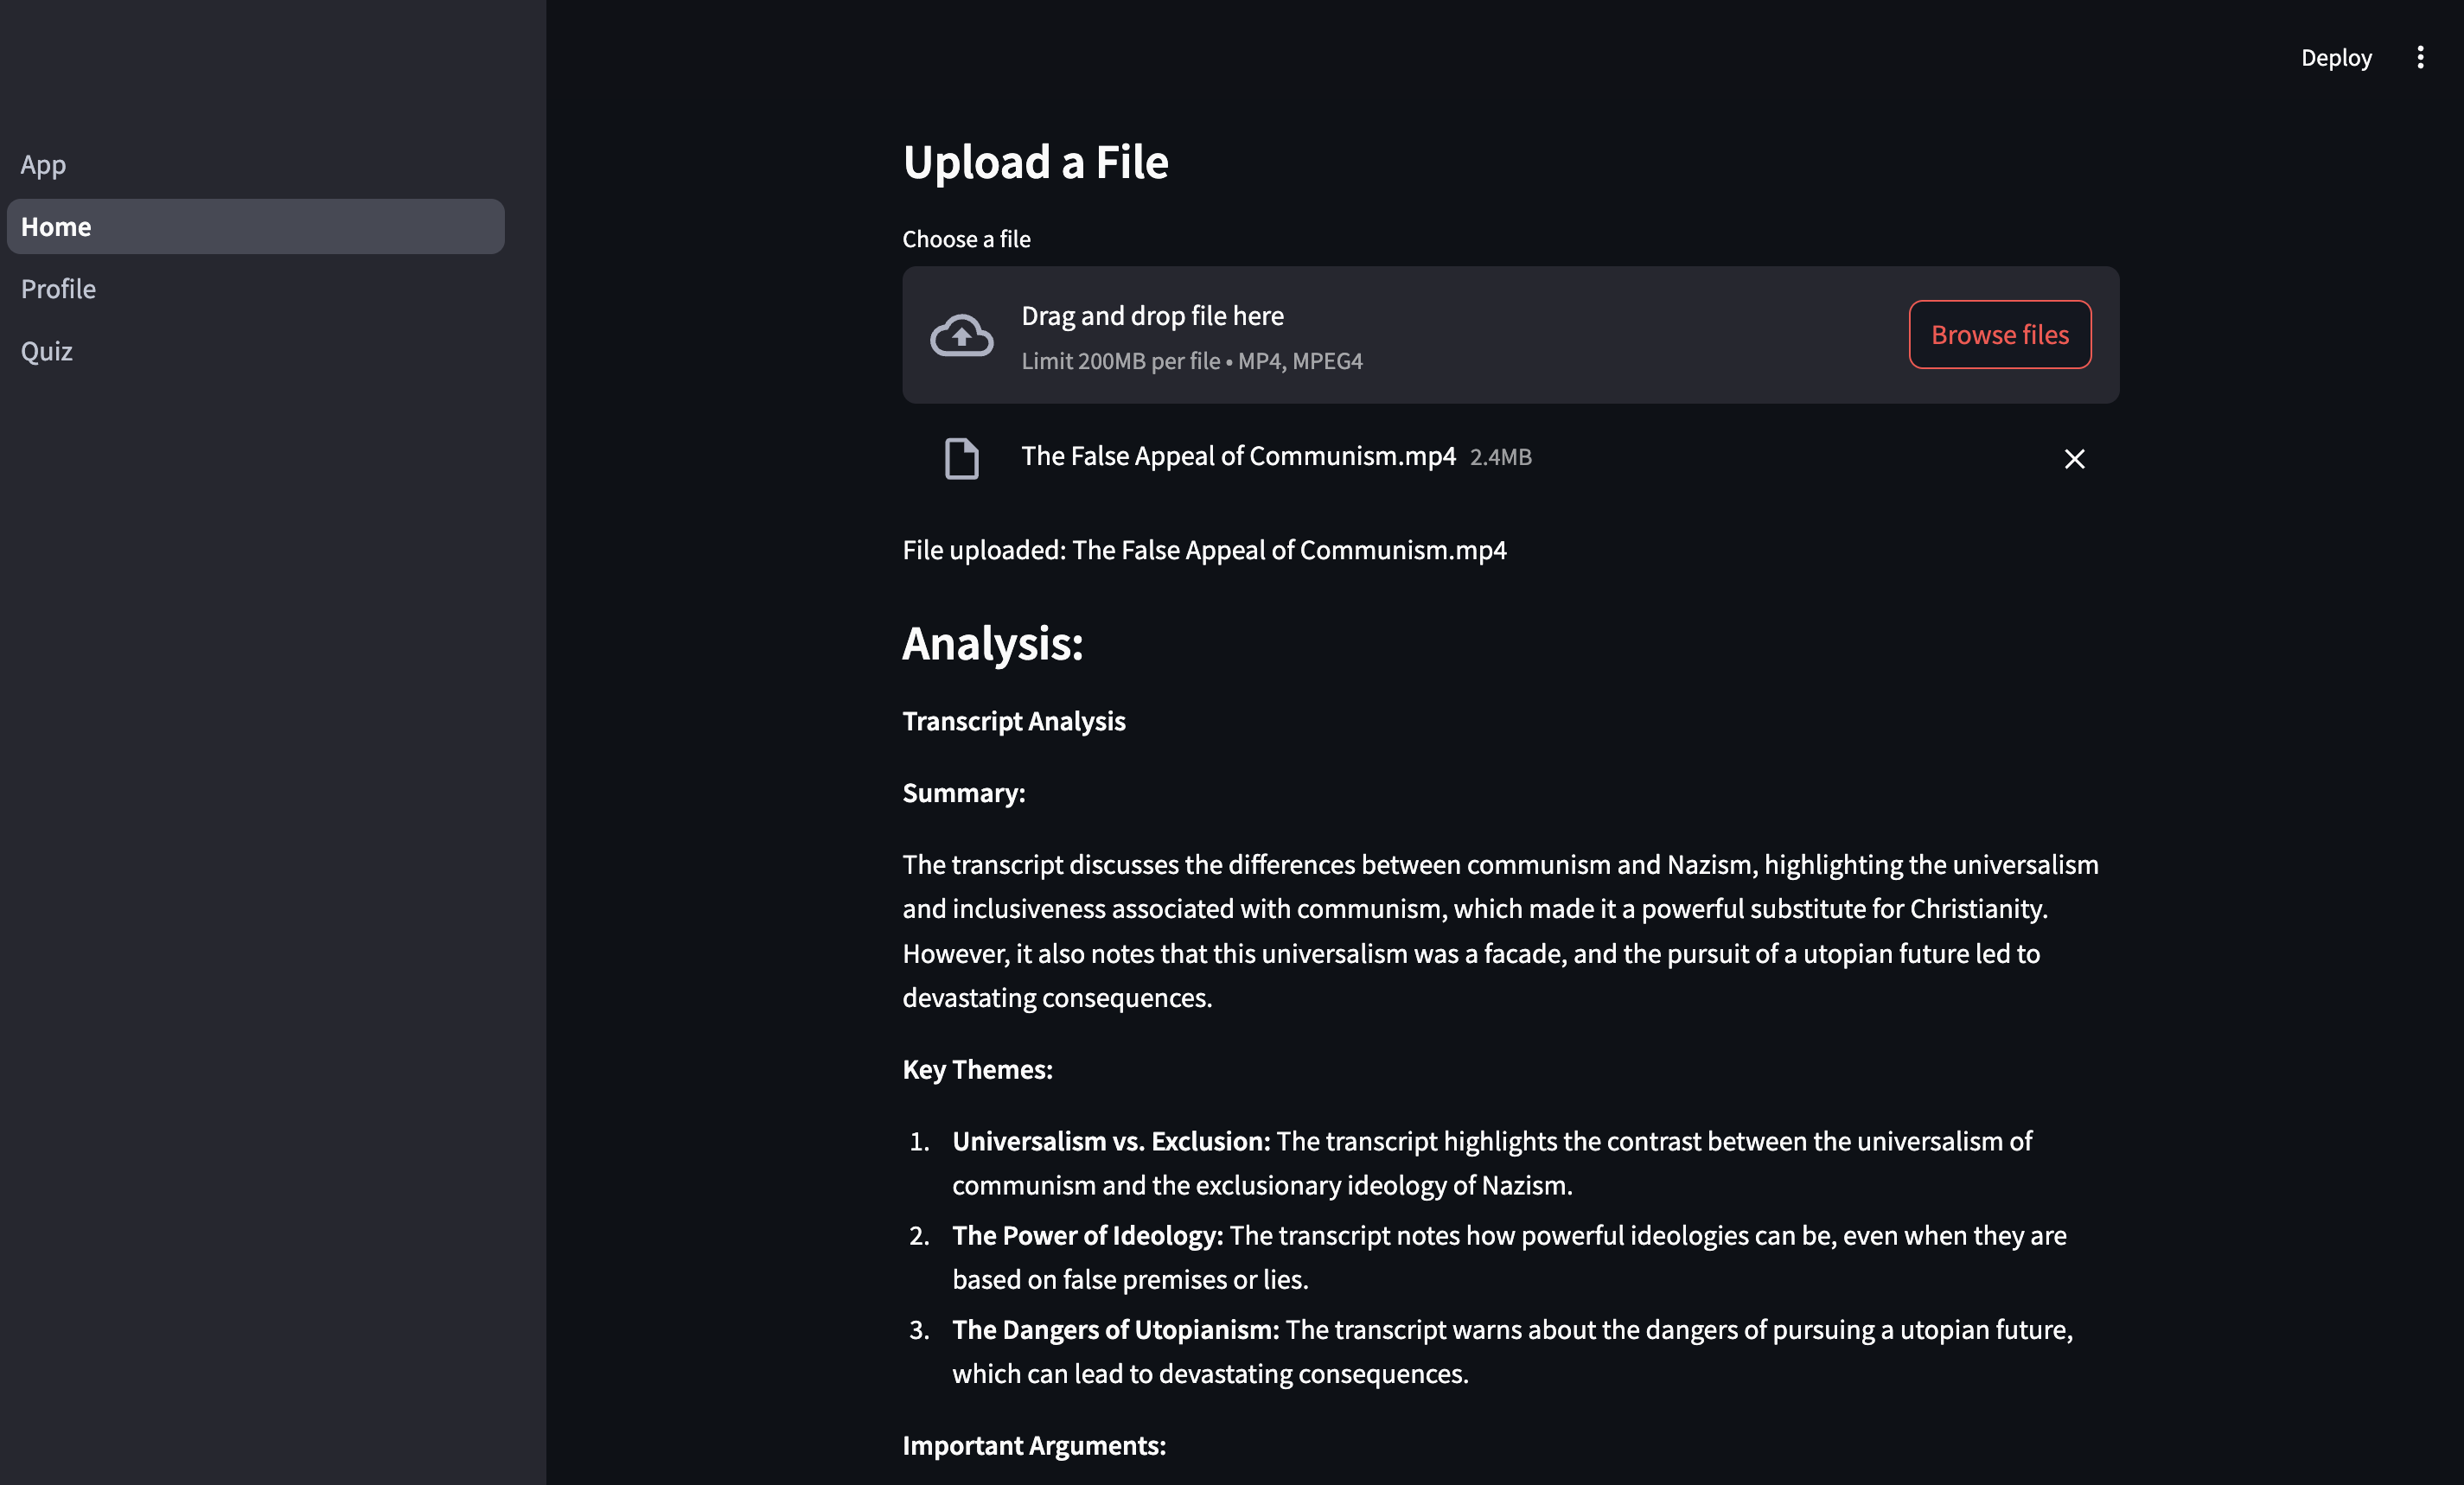Navigate to the Quiz page

pyautogui.click(x=46, y=351)
